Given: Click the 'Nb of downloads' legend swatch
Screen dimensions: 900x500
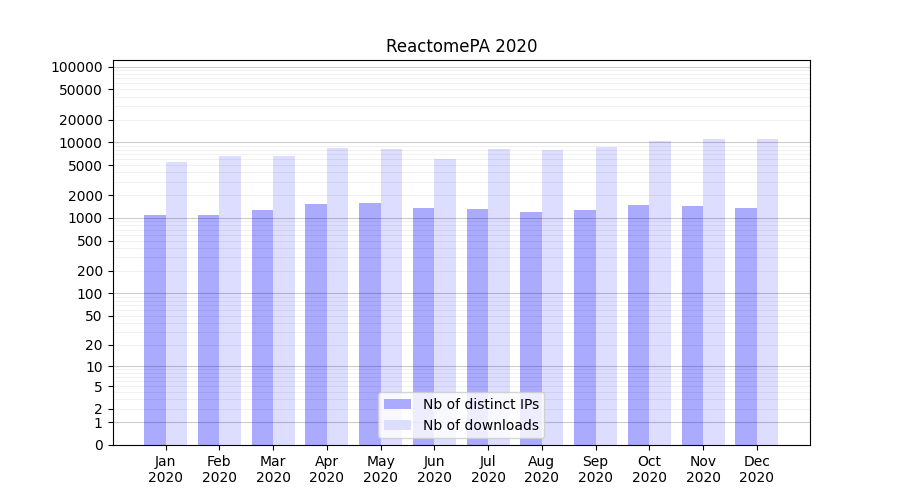Looking at the screenshot, I should click(x=397, y=425).
